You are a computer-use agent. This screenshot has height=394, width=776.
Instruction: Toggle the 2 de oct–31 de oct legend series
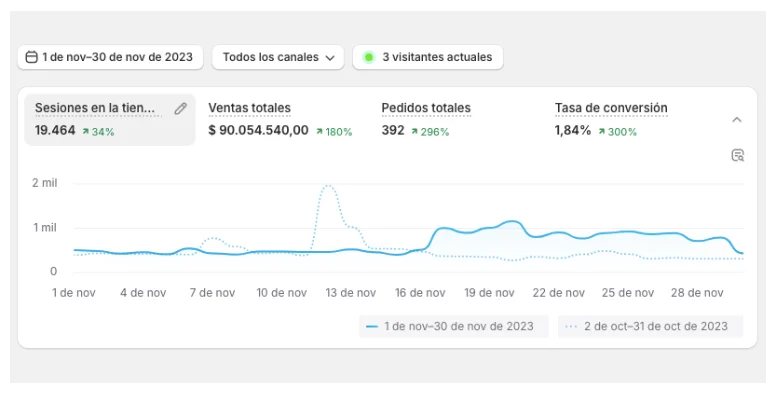[x=650, y=327]
